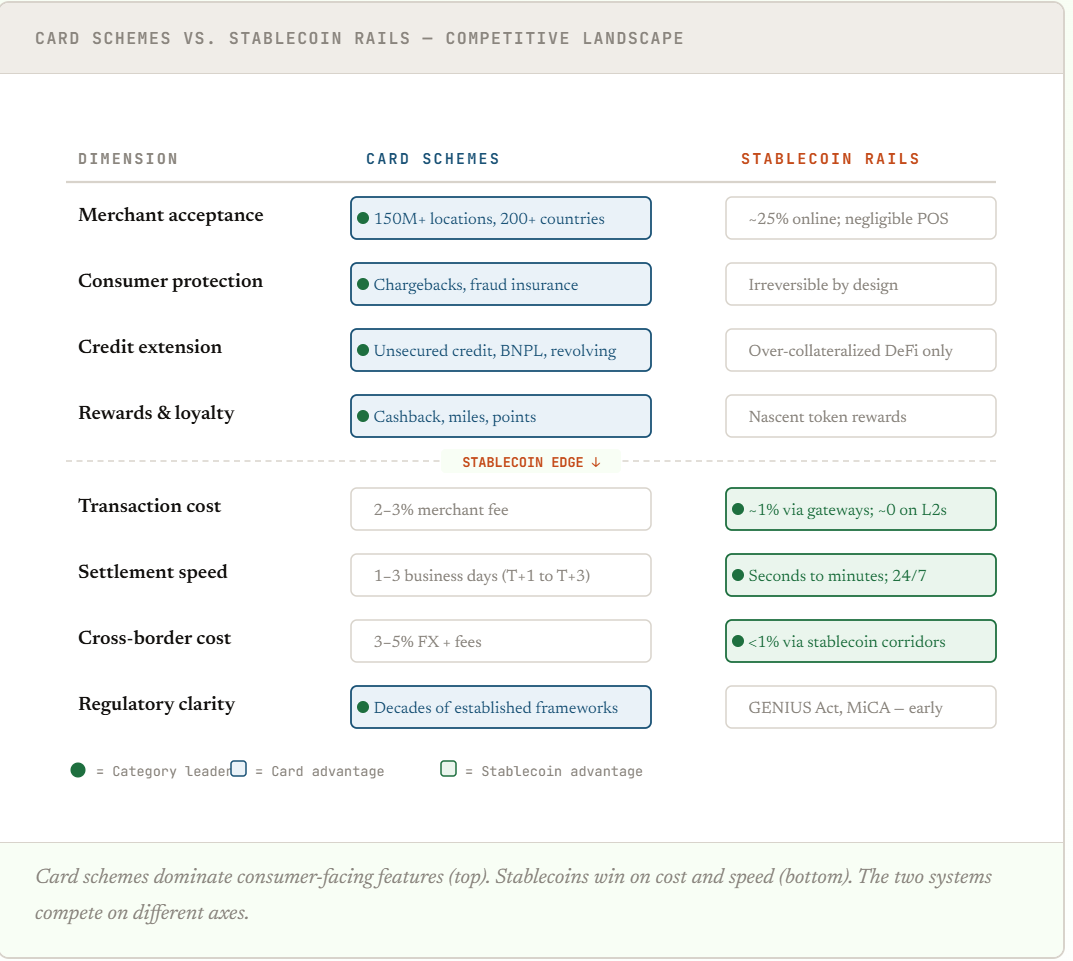
Task: Click the "GENIUS Act, MiCA — early" cell
Action: click(x=860, y=707)
